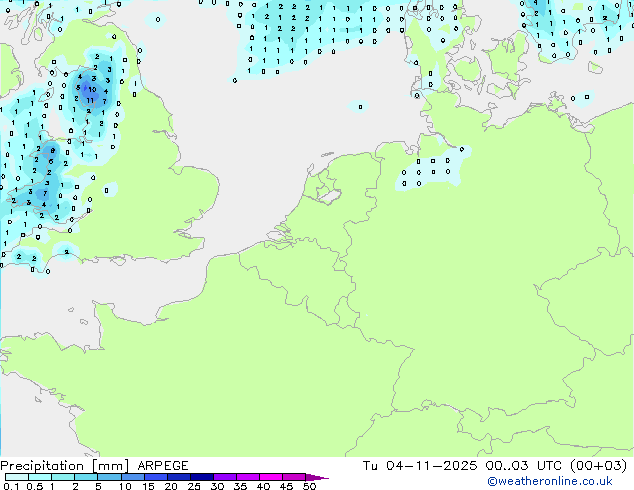Screen dimensions: 634x490
Task: Click the 0.1–0.5 mm legend color box
Action: [x=17, y=477]
